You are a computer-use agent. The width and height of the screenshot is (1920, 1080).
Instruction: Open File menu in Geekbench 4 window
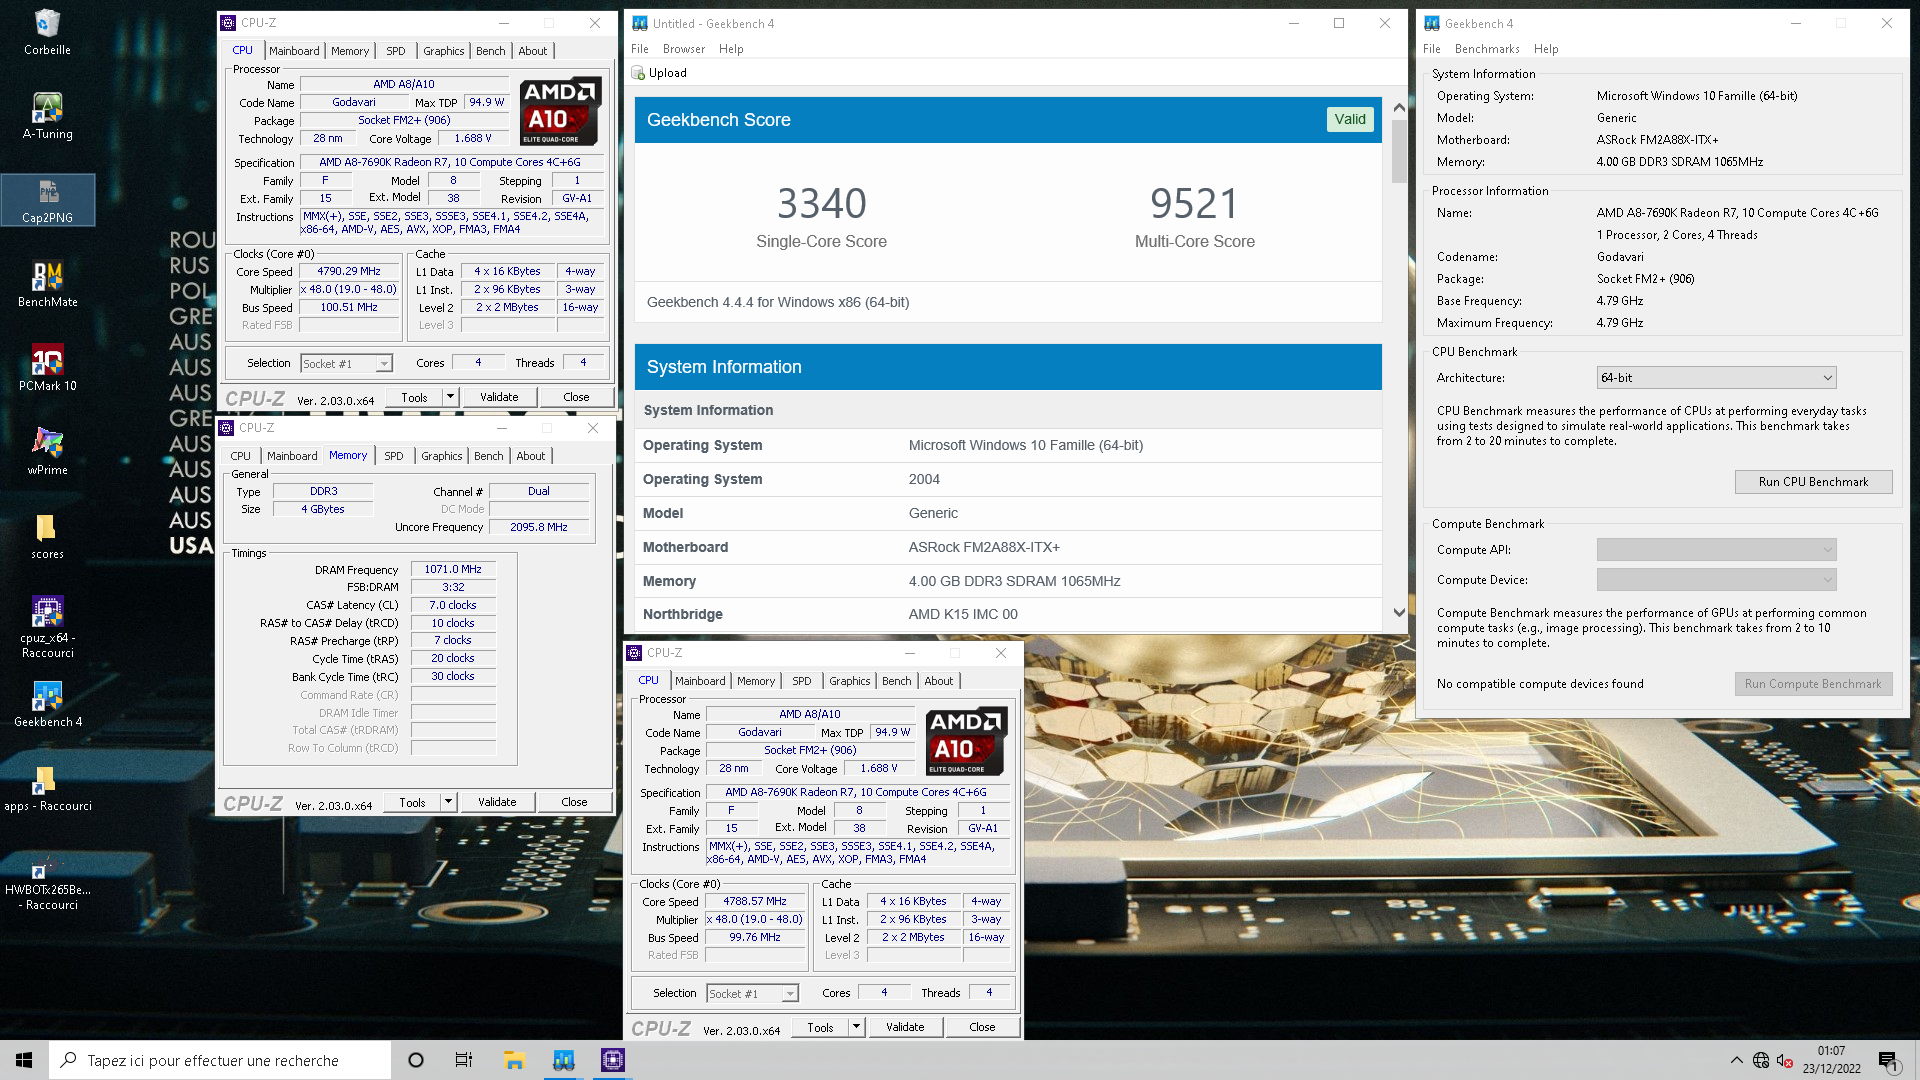1432,49
